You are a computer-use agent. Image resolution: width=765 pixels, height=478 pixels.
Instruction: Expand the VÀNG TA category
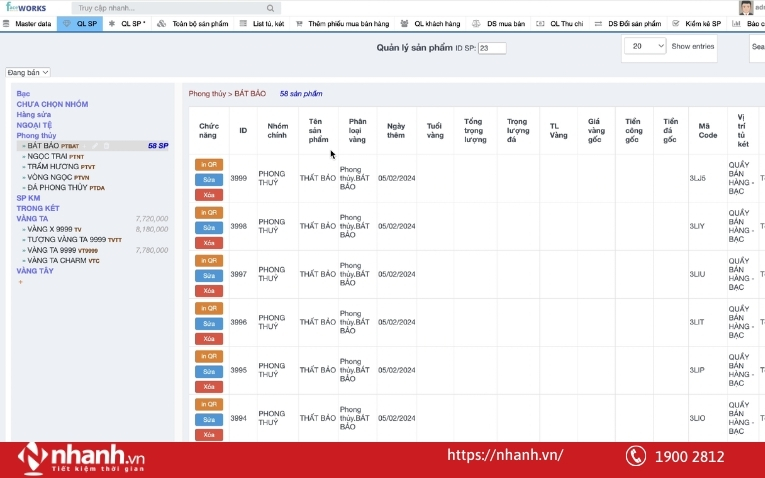pyautogui.click(x=32, y=218)
